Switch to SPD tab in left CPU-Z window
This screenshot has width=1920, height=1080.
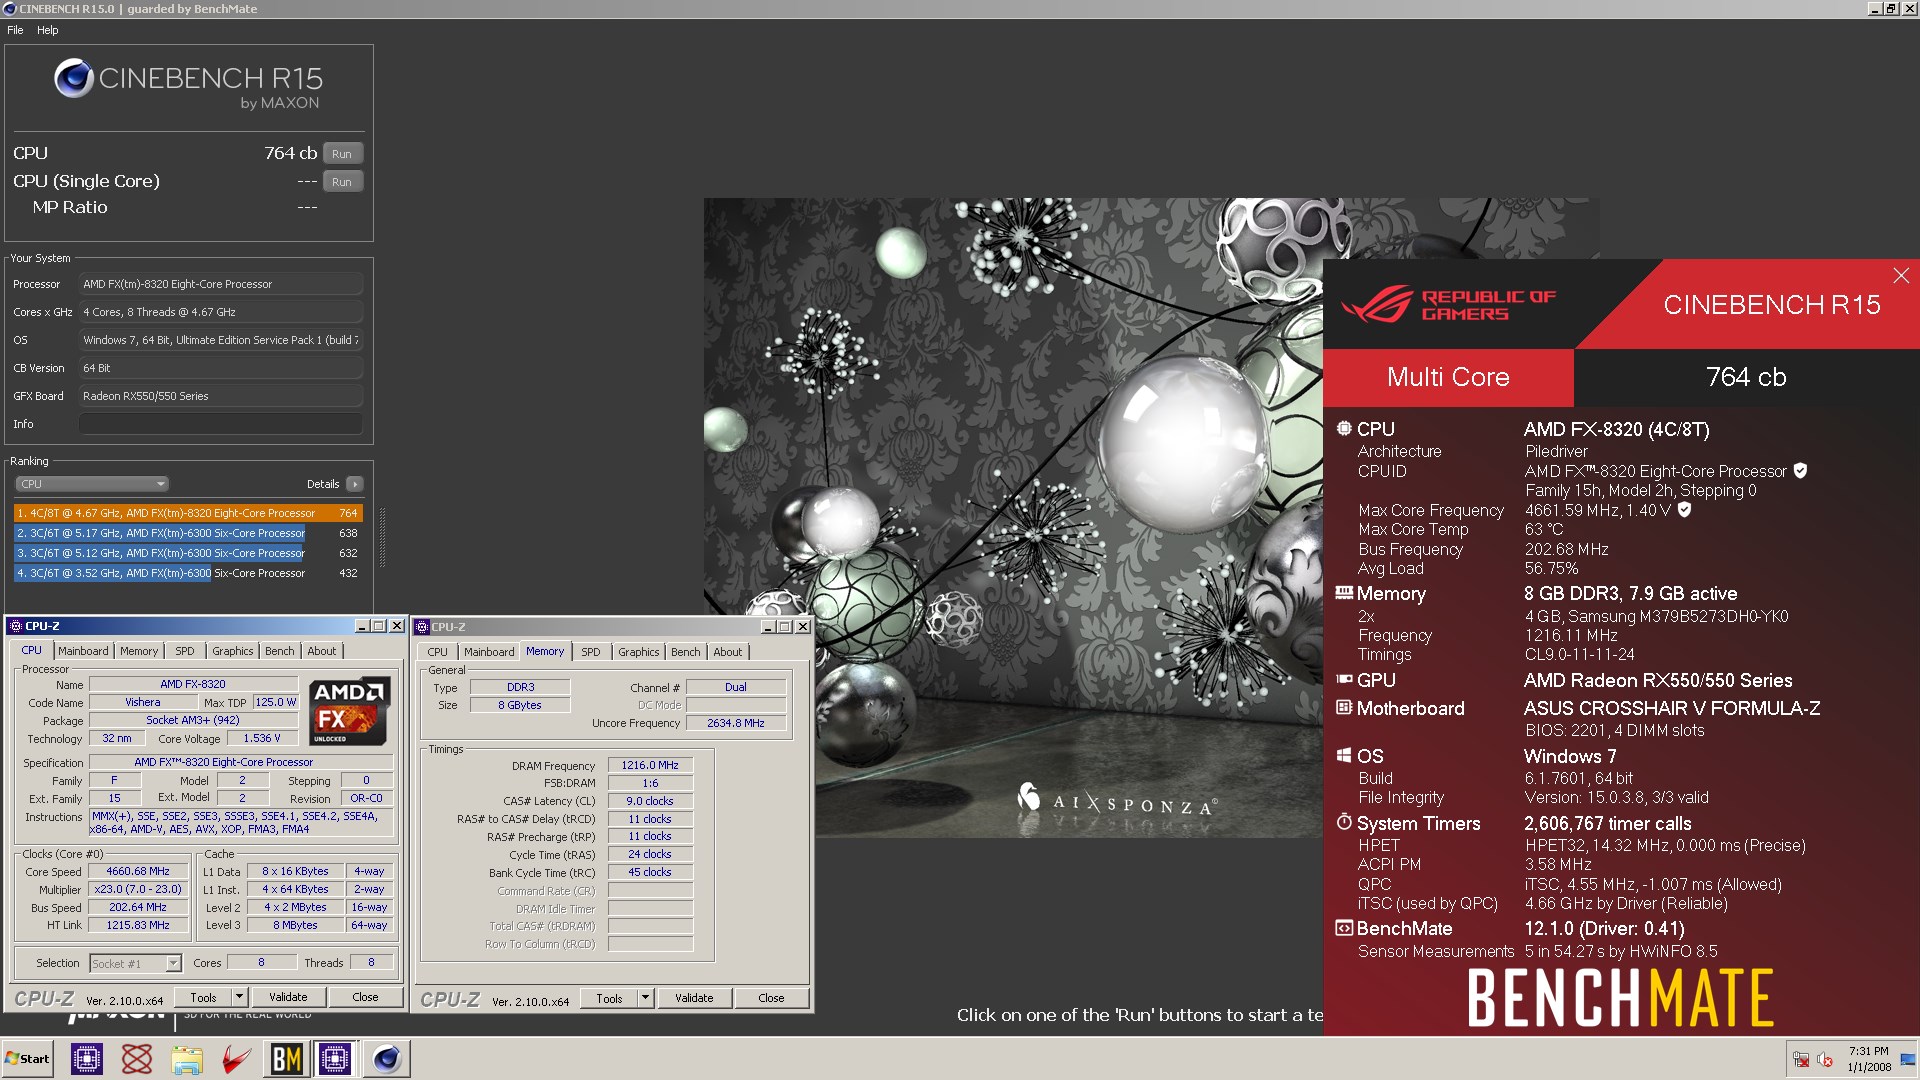coord(185,651)
